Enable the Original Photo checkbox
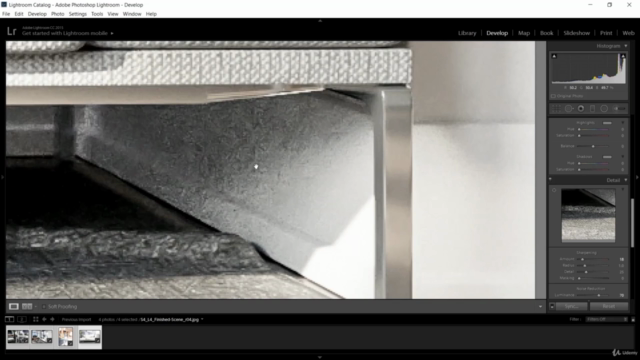640x360 pixels. [553, 96]
